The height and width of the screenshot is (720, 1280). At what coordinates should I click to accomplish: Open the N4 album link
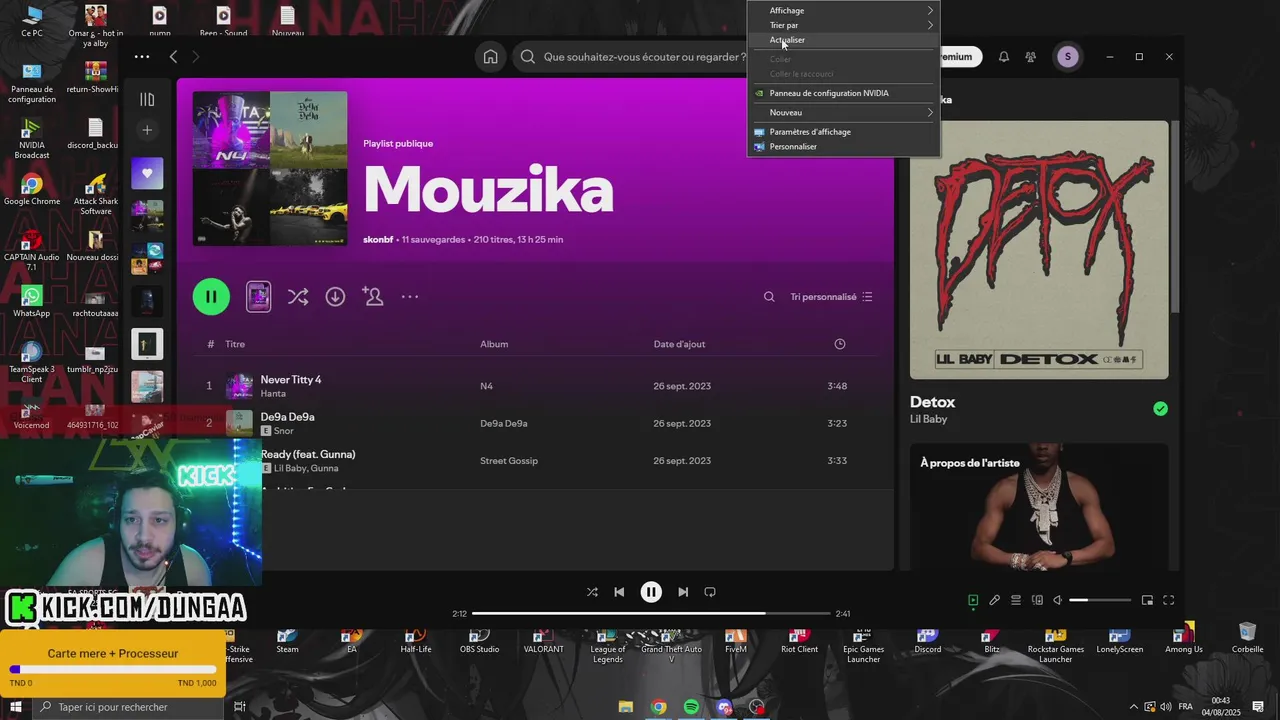coord(487,386)
